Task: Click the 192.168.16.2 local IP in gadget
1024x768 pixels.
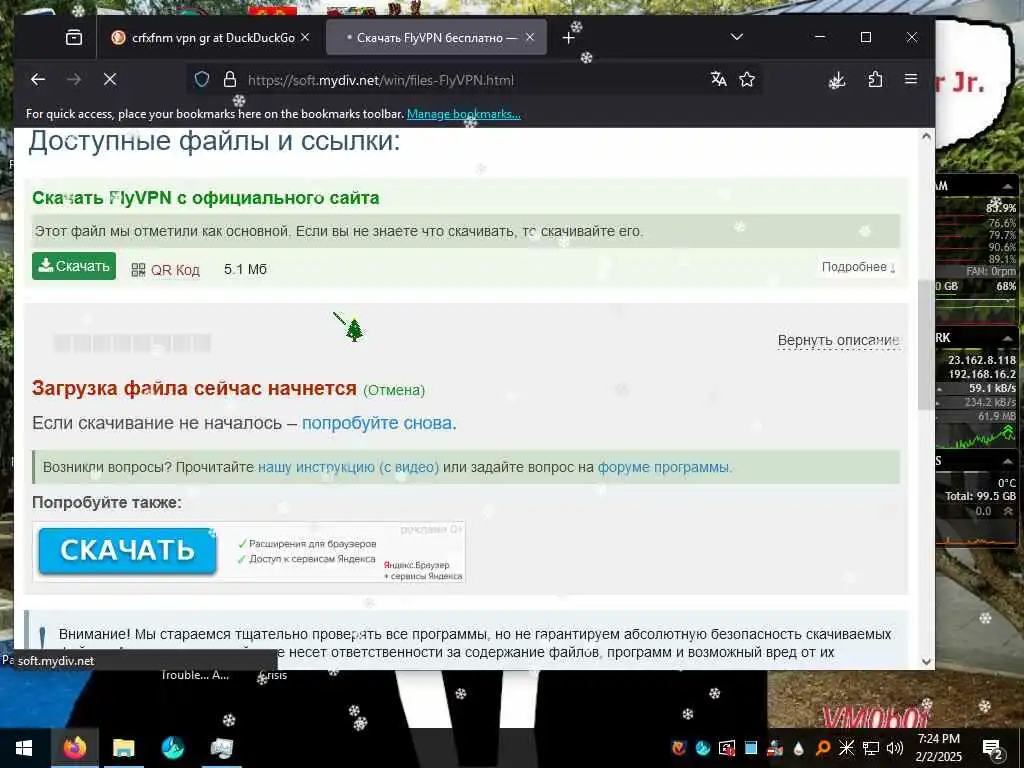Action: click(982, 374)
